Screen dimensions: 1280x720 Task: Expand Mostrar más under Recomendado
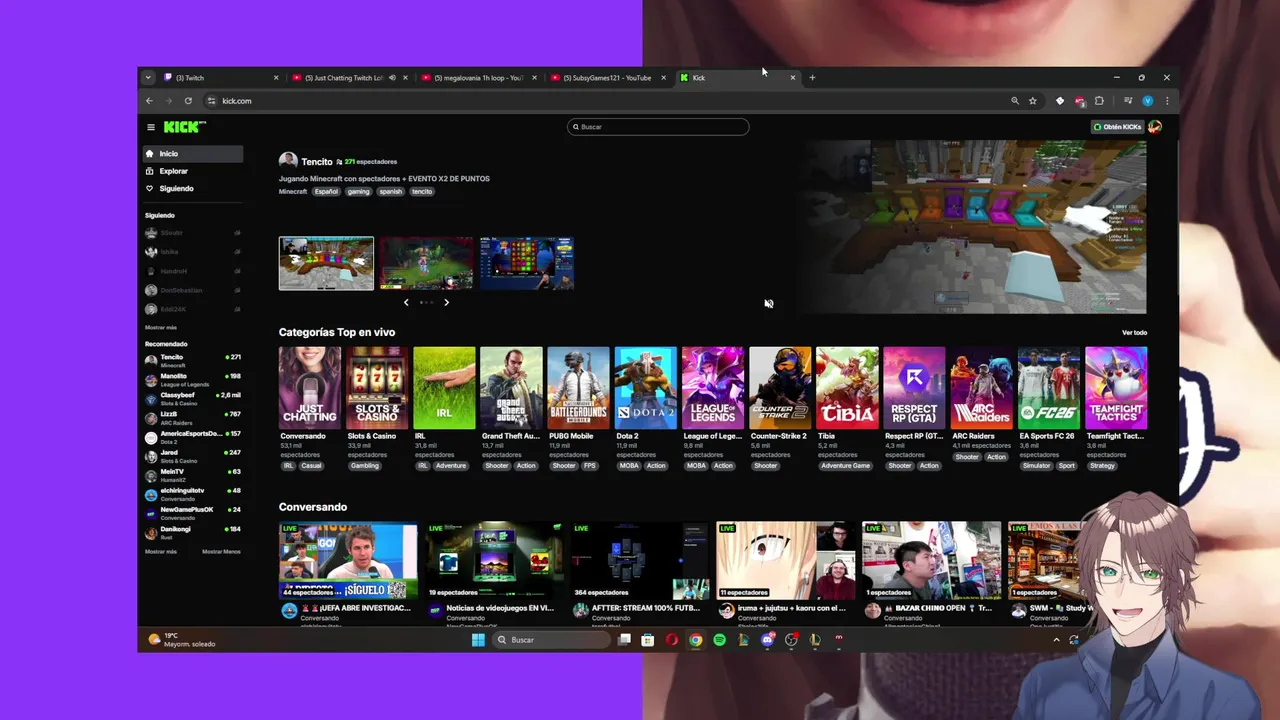point(161,552)
